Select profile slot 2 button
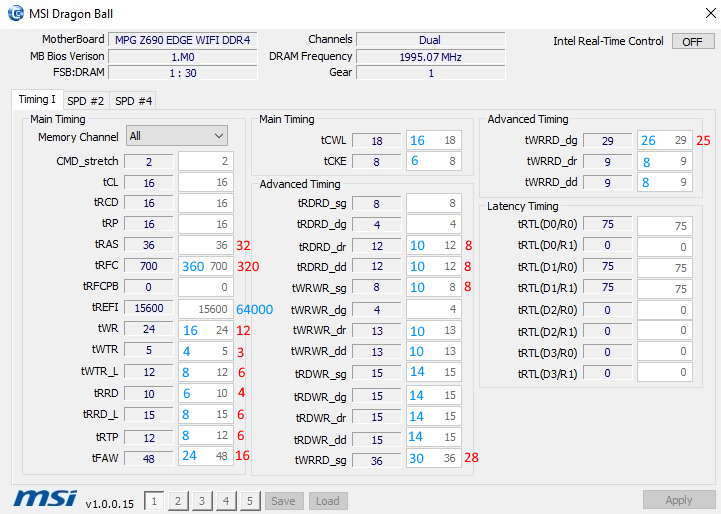 coord(178,501)
